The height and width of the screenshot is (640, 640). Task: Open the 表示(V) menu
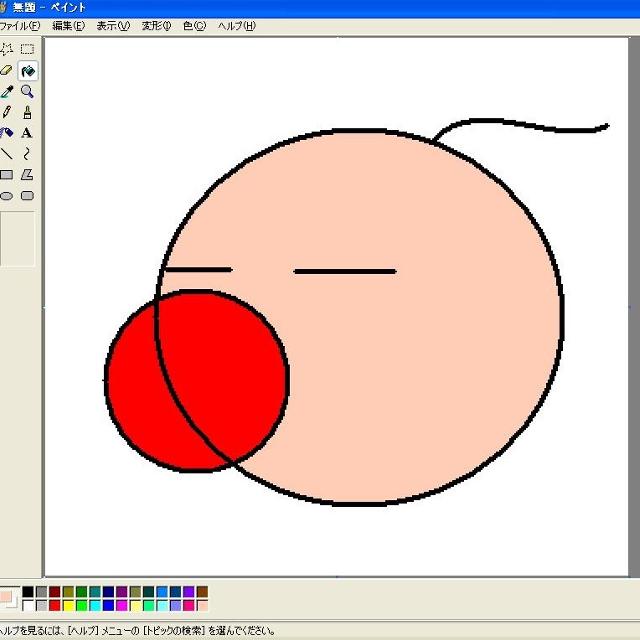coord(113,26)
